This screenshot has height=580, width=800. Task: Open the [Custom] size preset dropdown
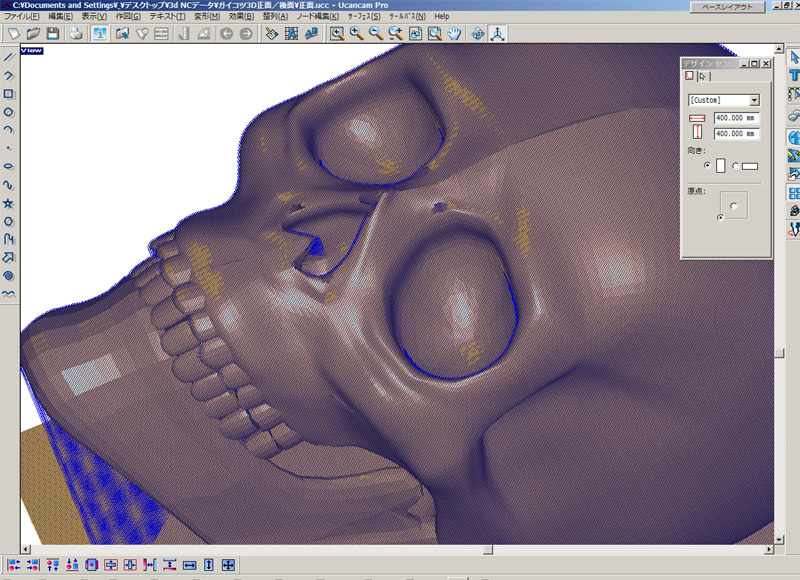click(754, 100)
